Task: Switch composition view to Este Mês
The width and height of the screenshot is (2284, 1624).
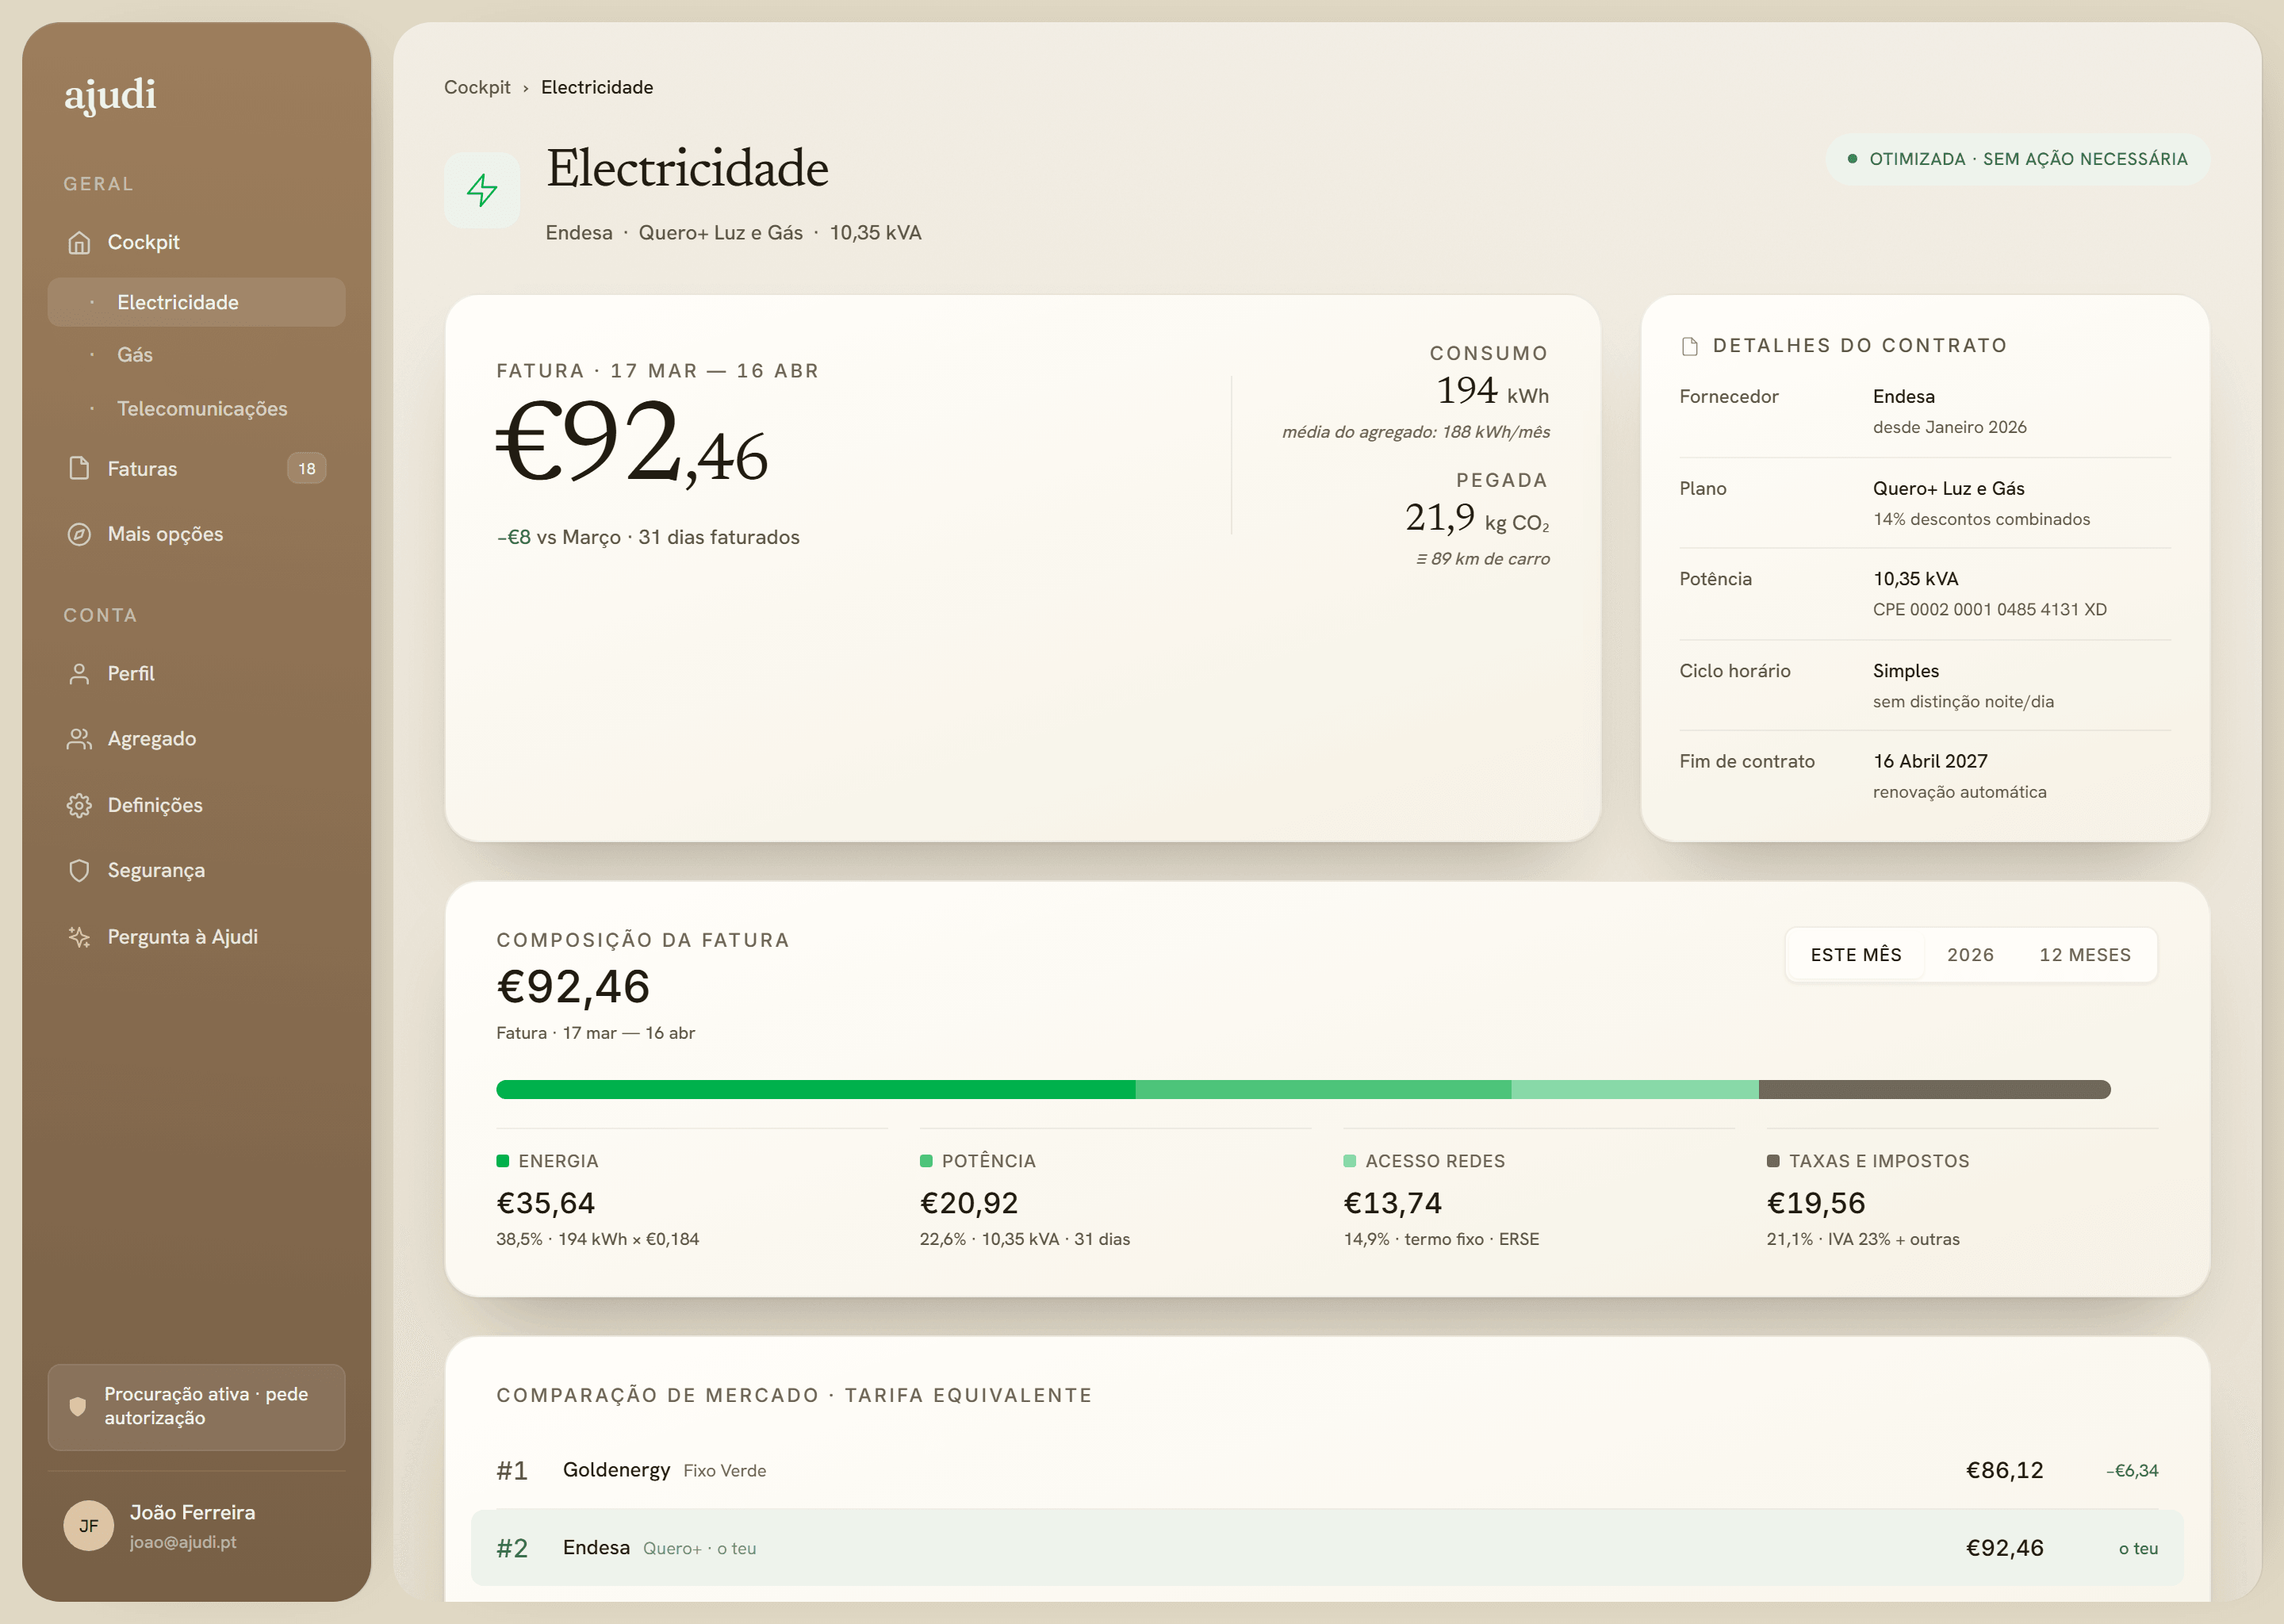Action: click(1856, 955)
